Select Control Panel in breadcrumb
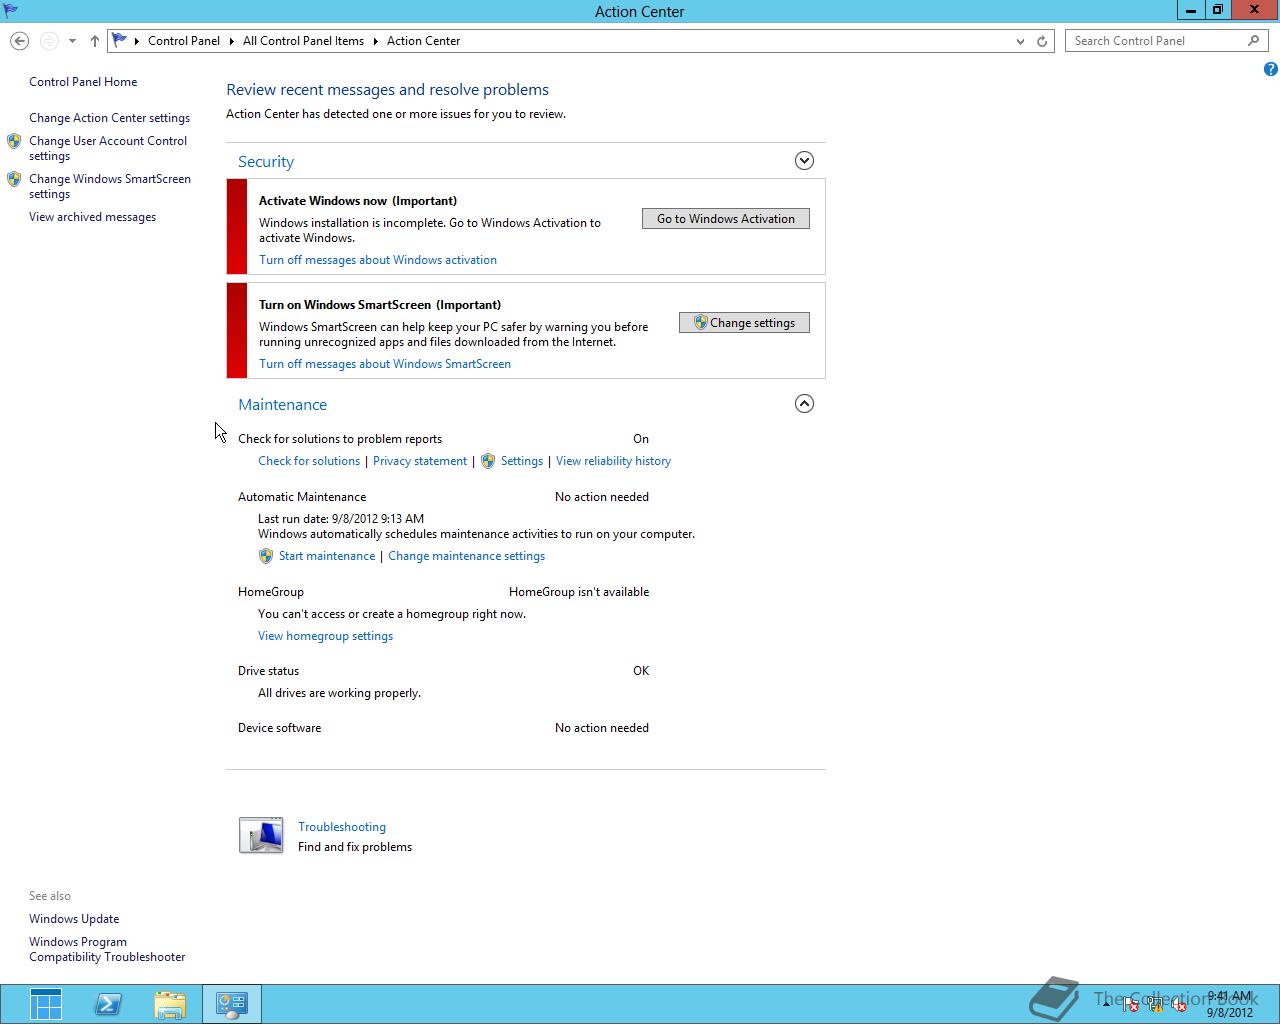Viewport: 1280px width, 1024px height. click(184, 41)
